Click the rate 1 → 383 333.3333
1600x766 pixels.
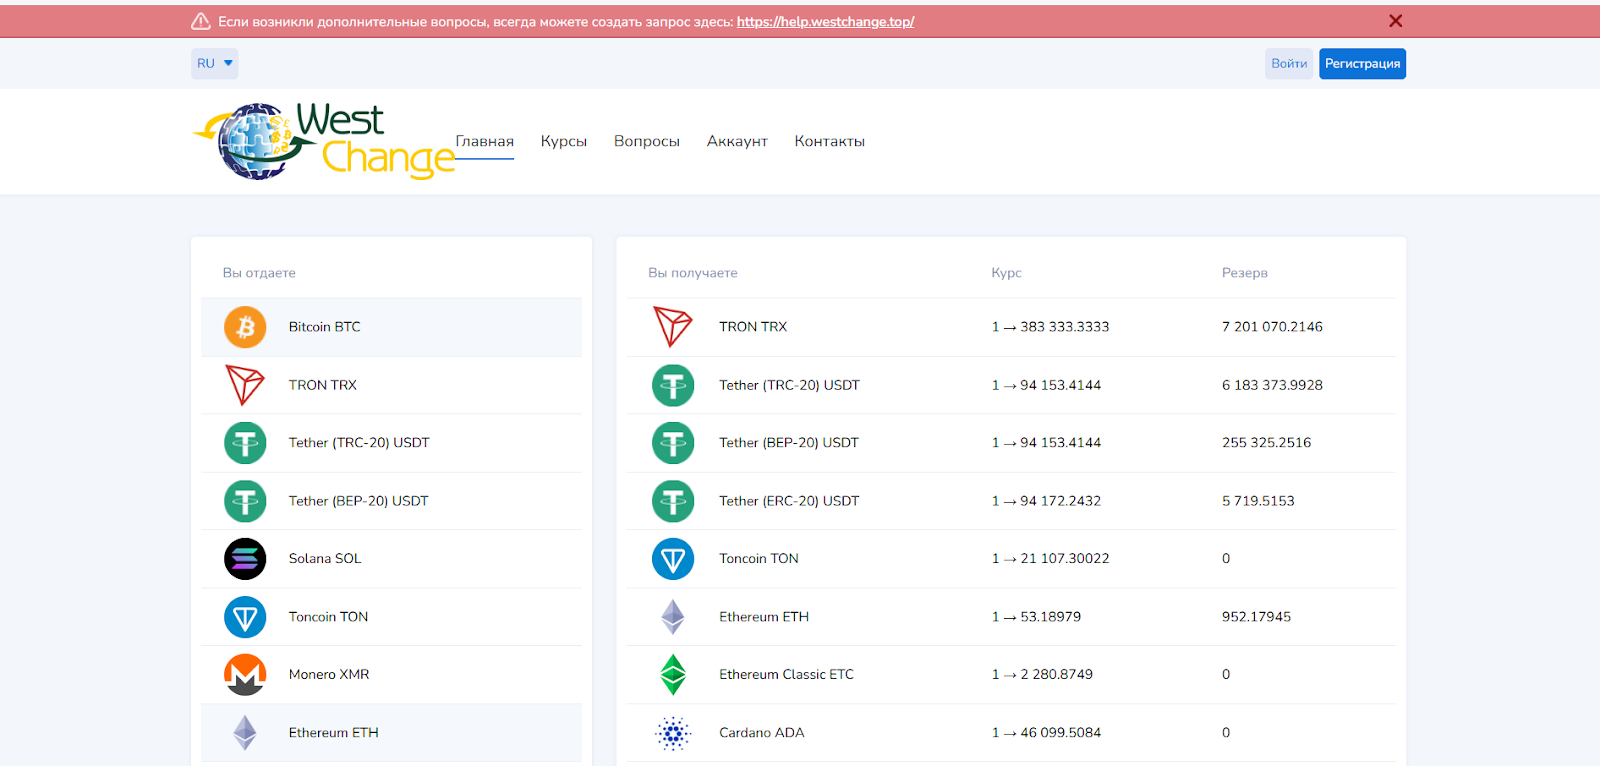[x=1050, y=327]
